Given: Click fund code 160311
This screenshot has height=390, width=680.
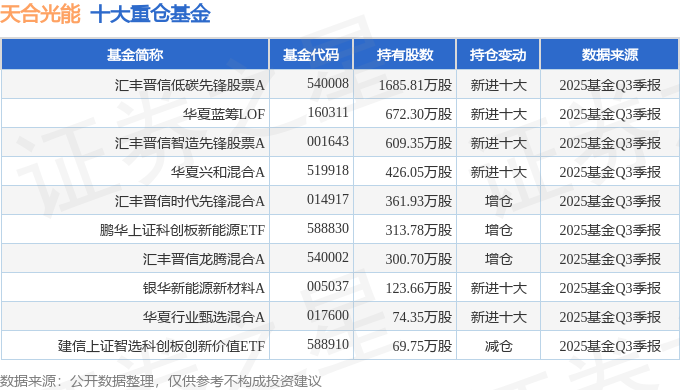Looking at the screenshot, I should (x=328, y=112).
